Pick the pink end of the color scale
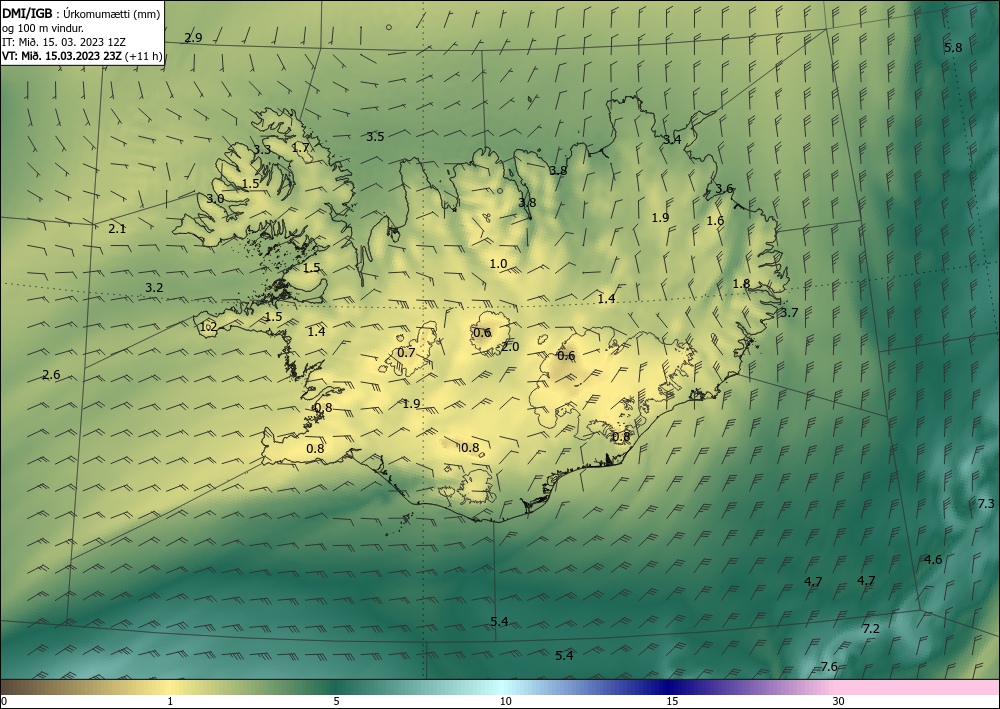Viewport: 1000px width, 709px height. [x=918, y=687]
